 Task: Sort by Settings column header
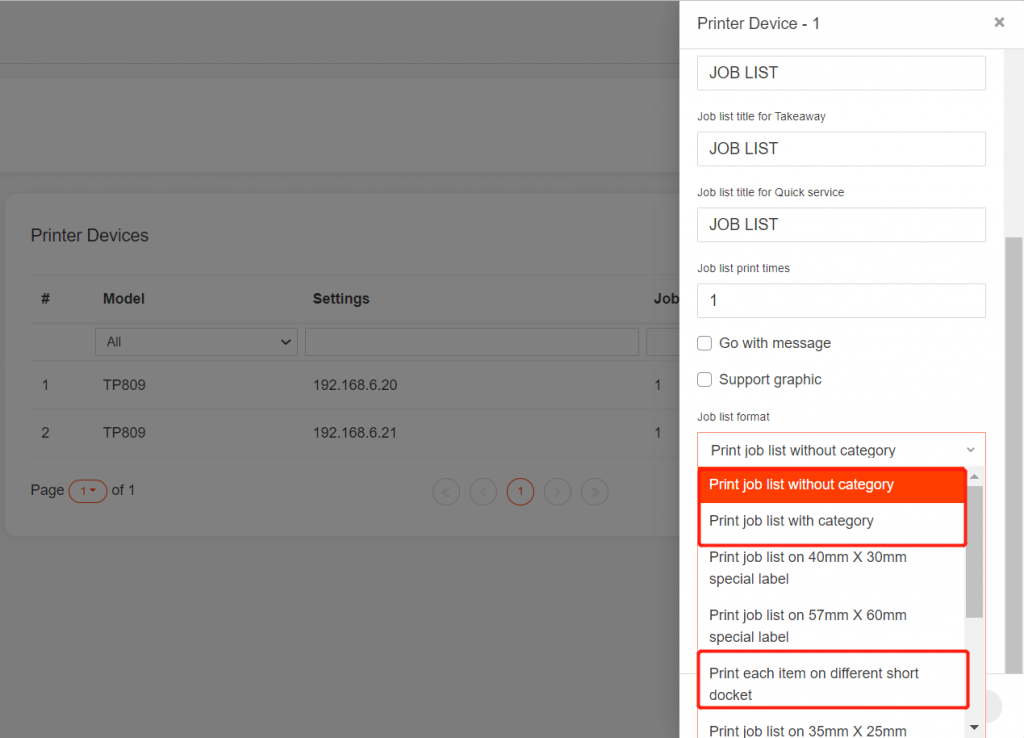point(341,298)
